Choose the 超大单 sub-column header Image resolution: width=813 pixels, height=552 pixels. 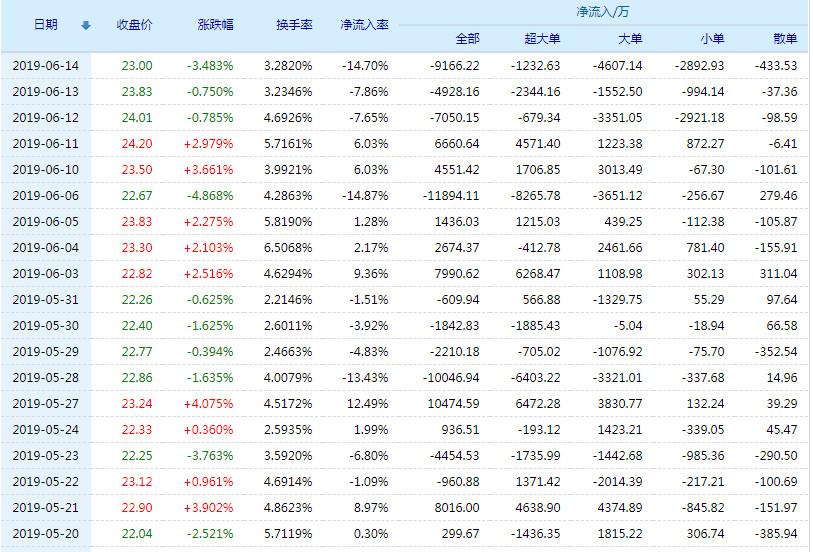[x=542, y=39]
